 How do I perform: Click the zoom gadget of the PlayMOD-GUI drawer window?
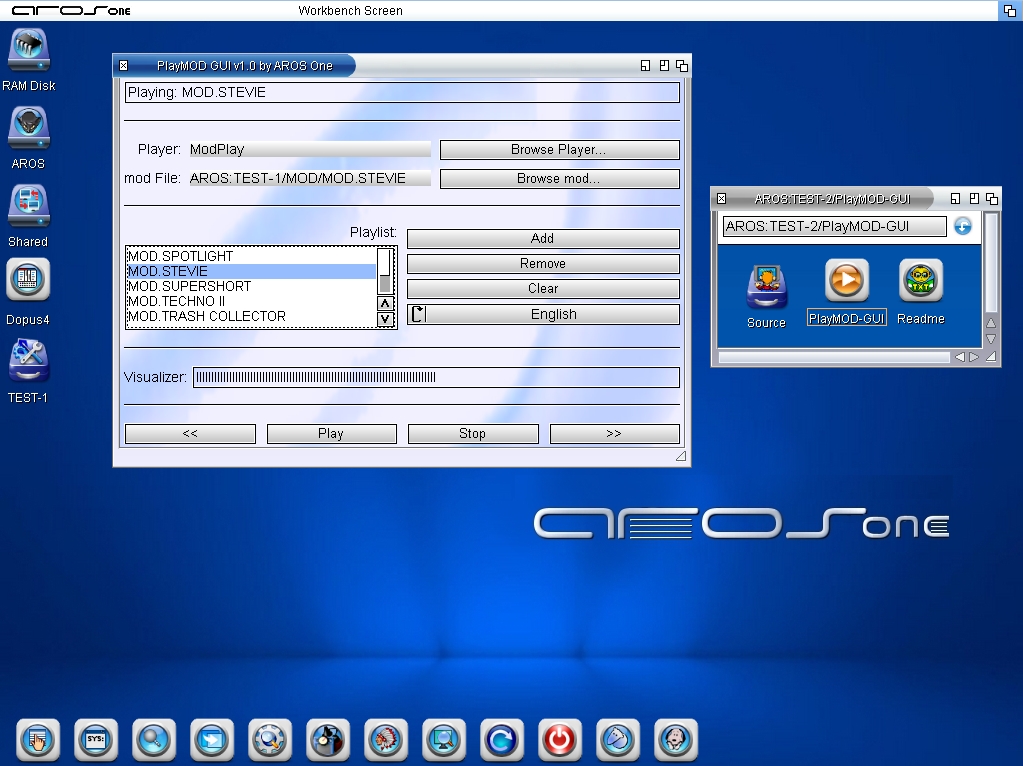[x=974, y=199]
